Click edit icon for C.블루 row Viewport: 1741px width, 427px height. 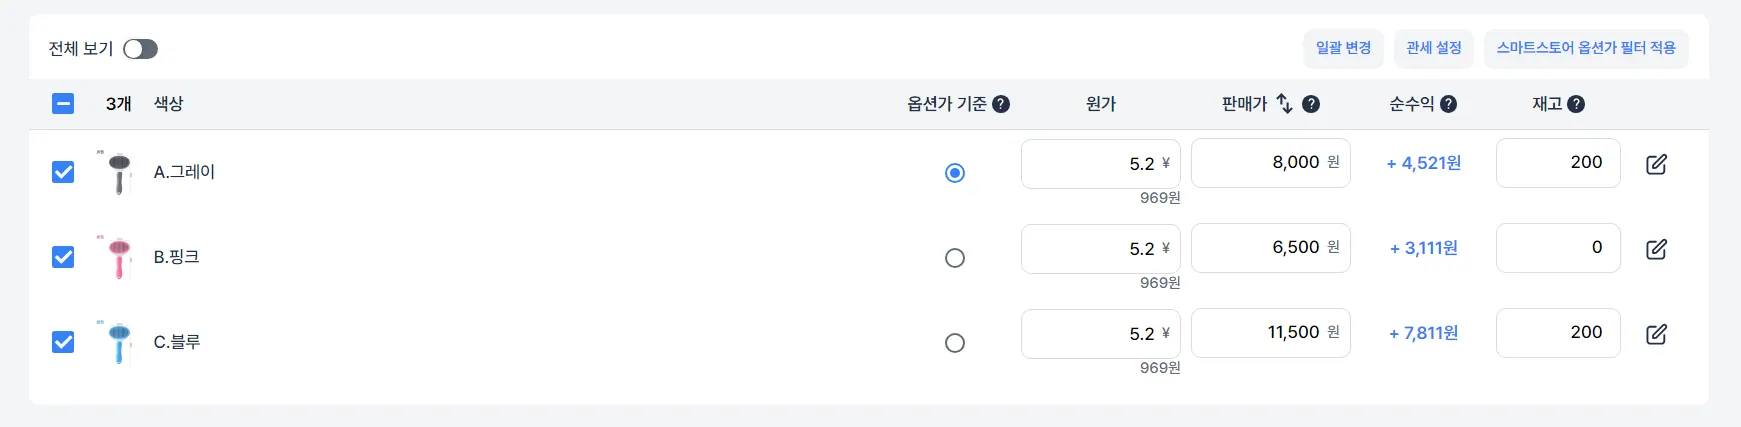[x=1656, y=334]
